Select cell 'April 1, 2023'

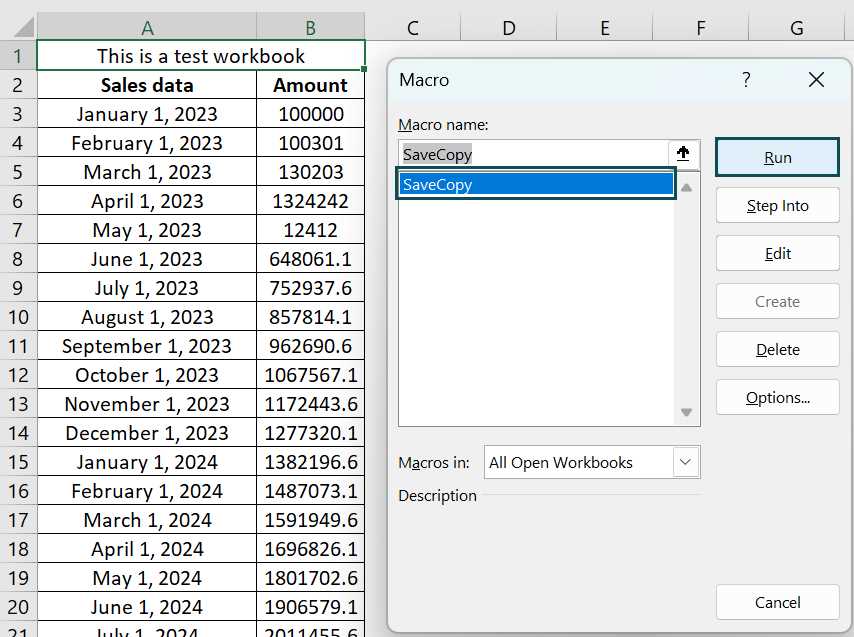pos(147,201)
